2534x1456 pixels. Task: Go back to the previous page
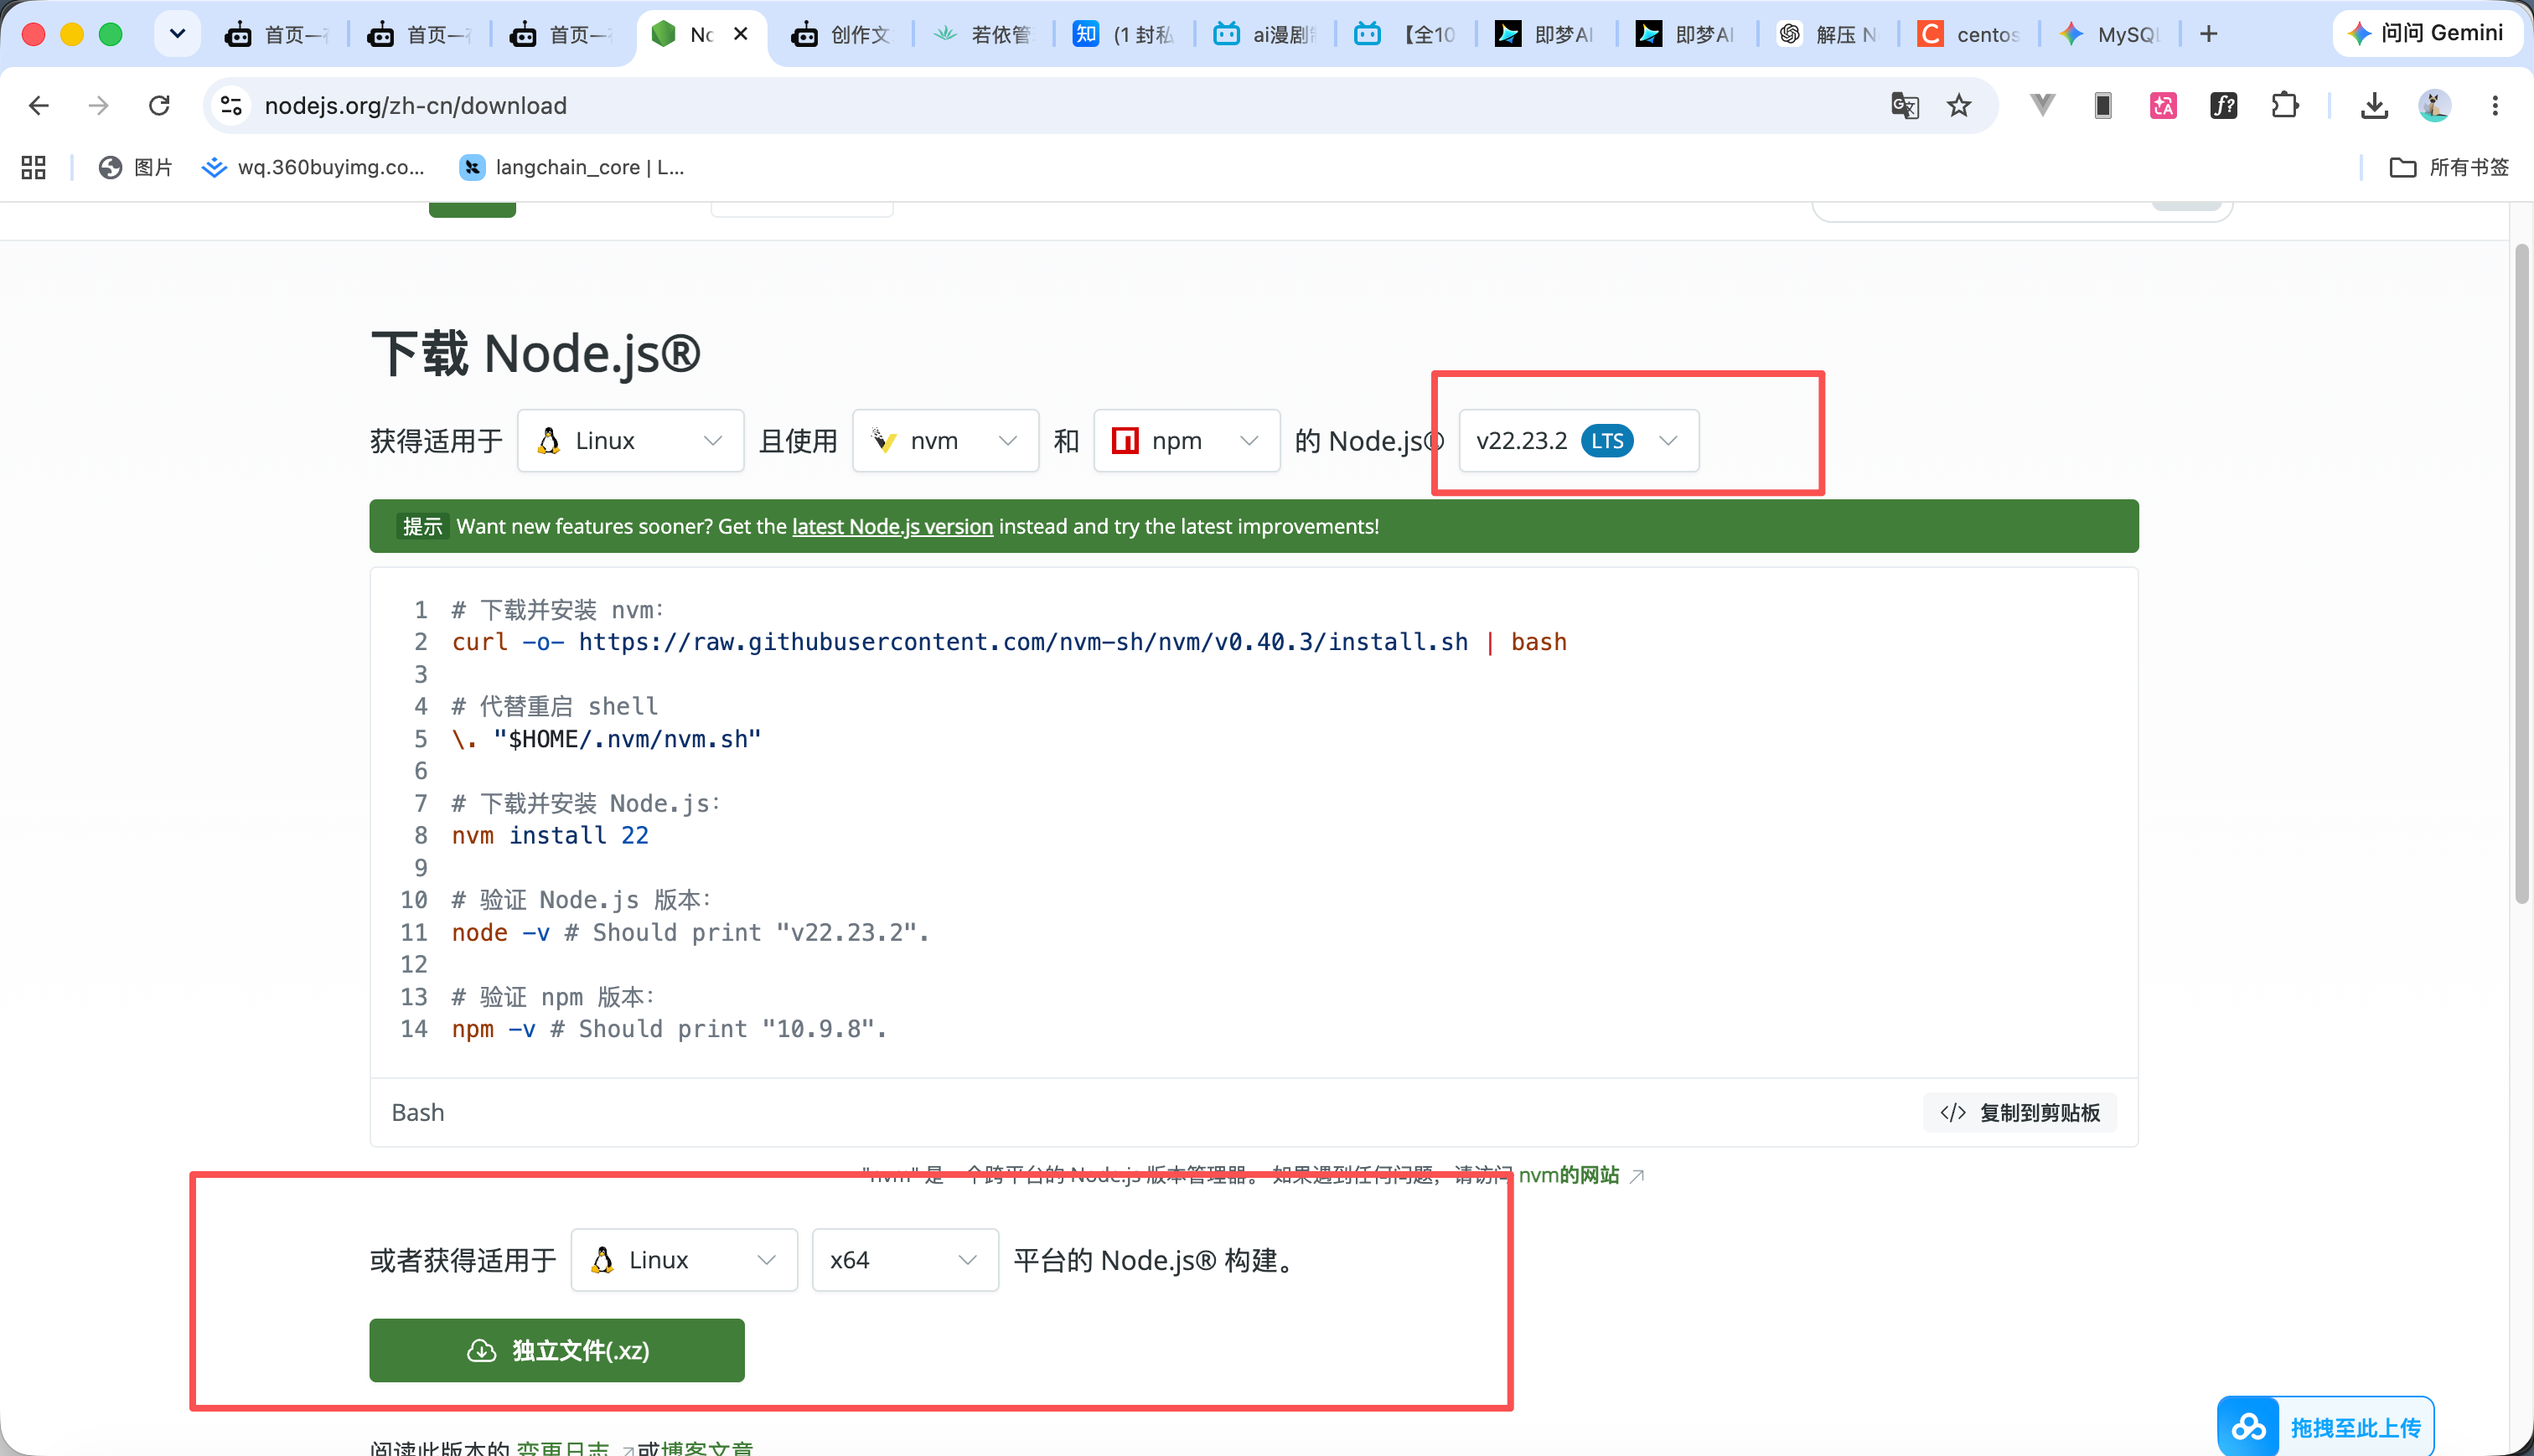tap(39, 105)
